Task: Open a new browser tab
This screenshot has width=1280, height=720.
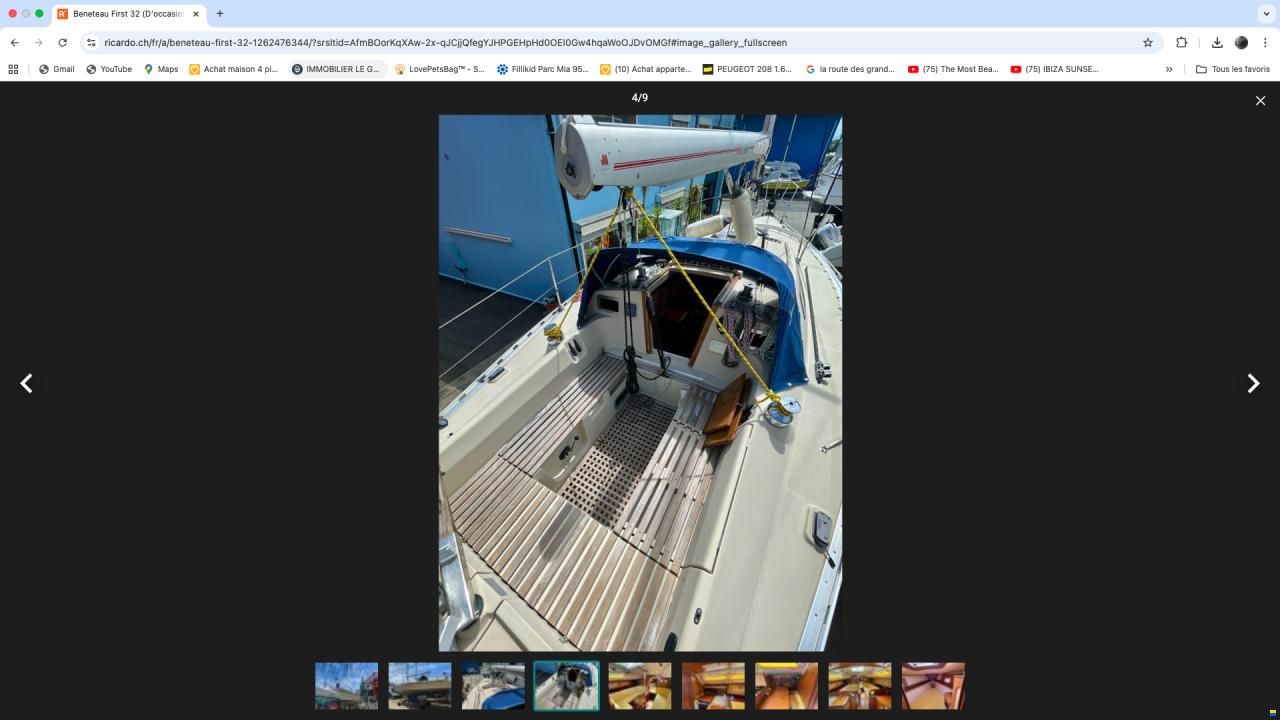Action: [x=220, y=14]
